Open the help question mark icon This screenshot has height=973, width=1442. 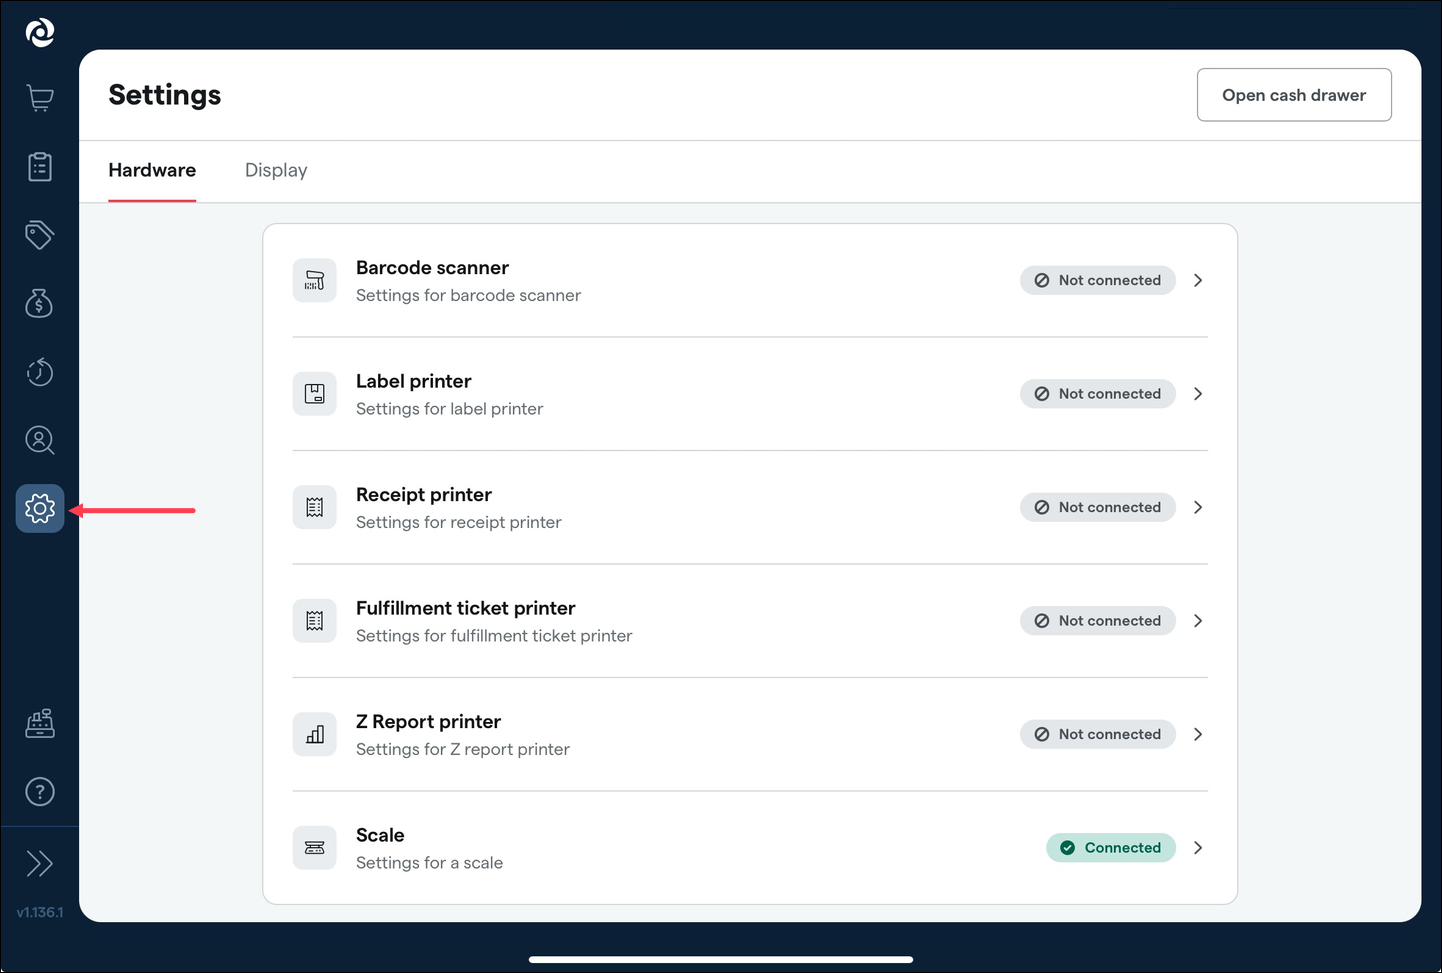40,792
